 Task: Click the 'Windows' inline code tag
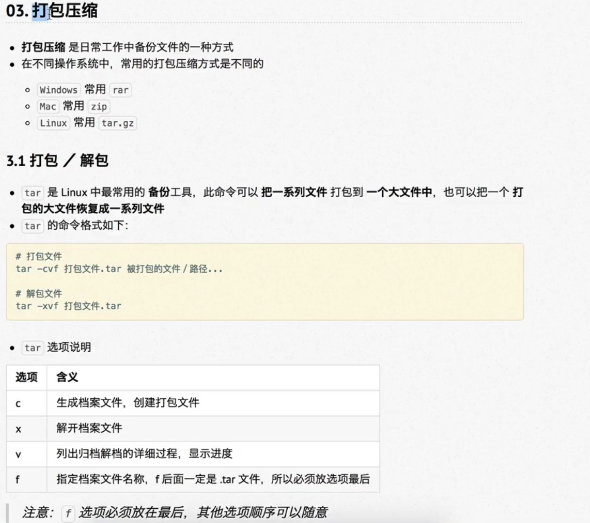pyautogui.click(x=58, y=90)
